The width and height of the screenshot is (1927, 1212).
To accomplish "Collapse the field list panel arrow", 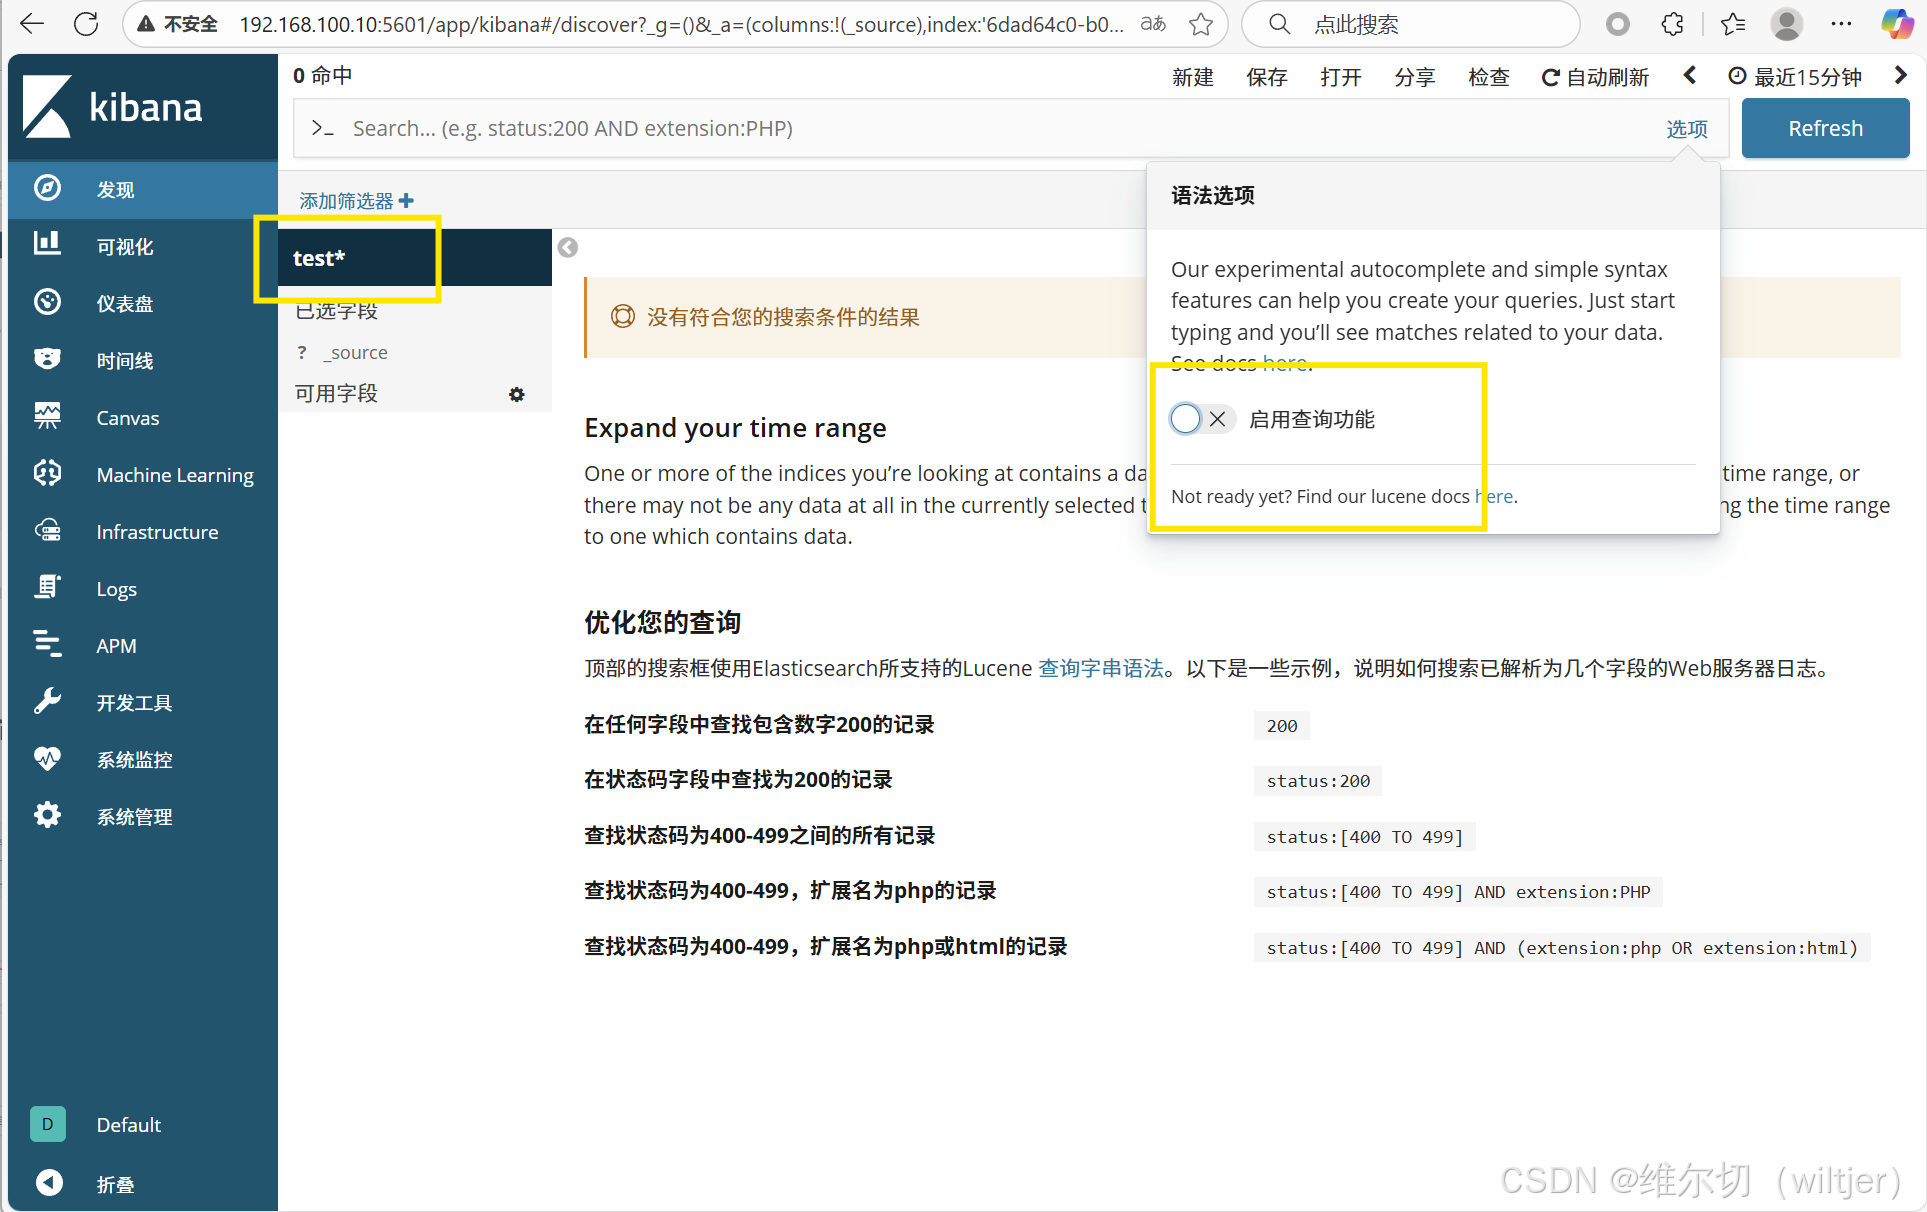I will click(x=568, y=247).
